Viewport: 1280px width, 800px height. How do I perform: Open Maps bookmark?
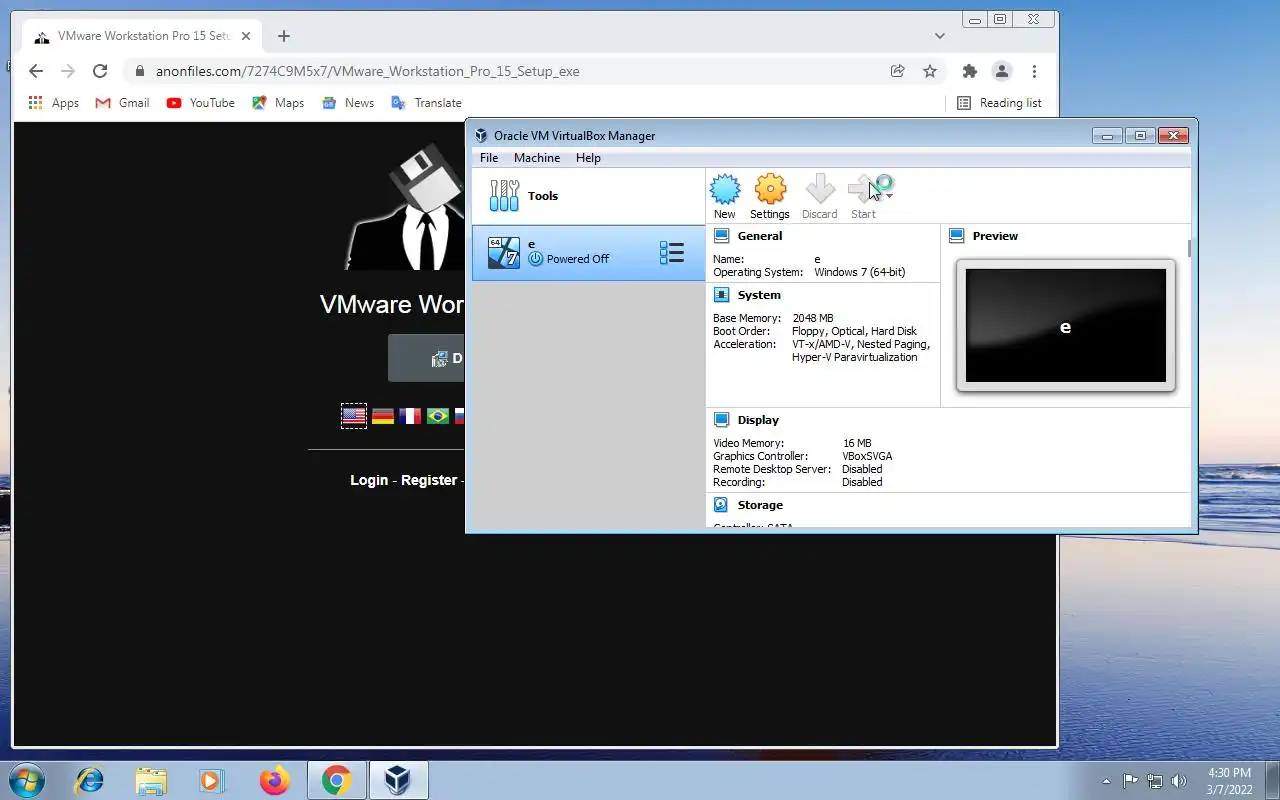[279, 103]
